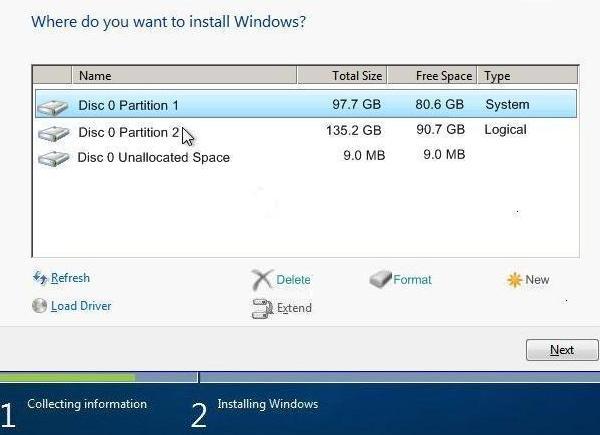Select the Disc 0 Partition 1 row
This screenshot has height=435, width=600.
click(306, 104)
